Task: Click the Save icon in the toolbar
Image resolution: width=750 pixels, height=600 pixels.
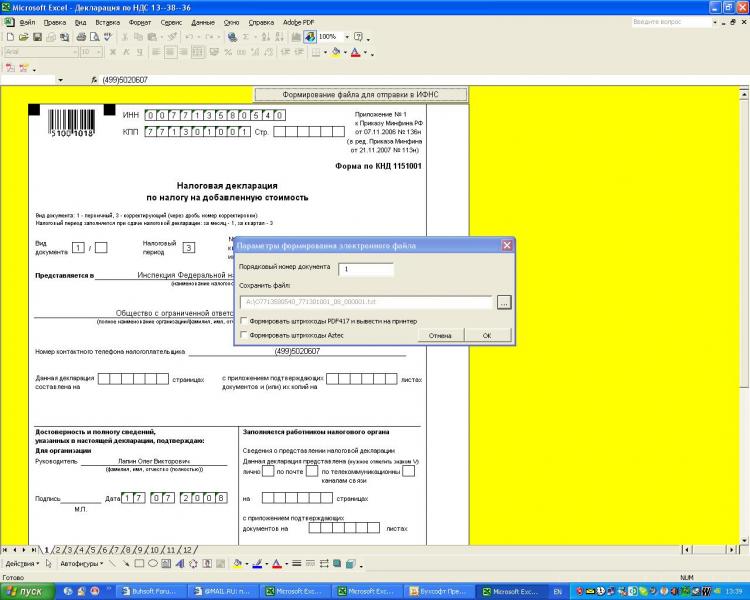Action: tap(37, 37)
